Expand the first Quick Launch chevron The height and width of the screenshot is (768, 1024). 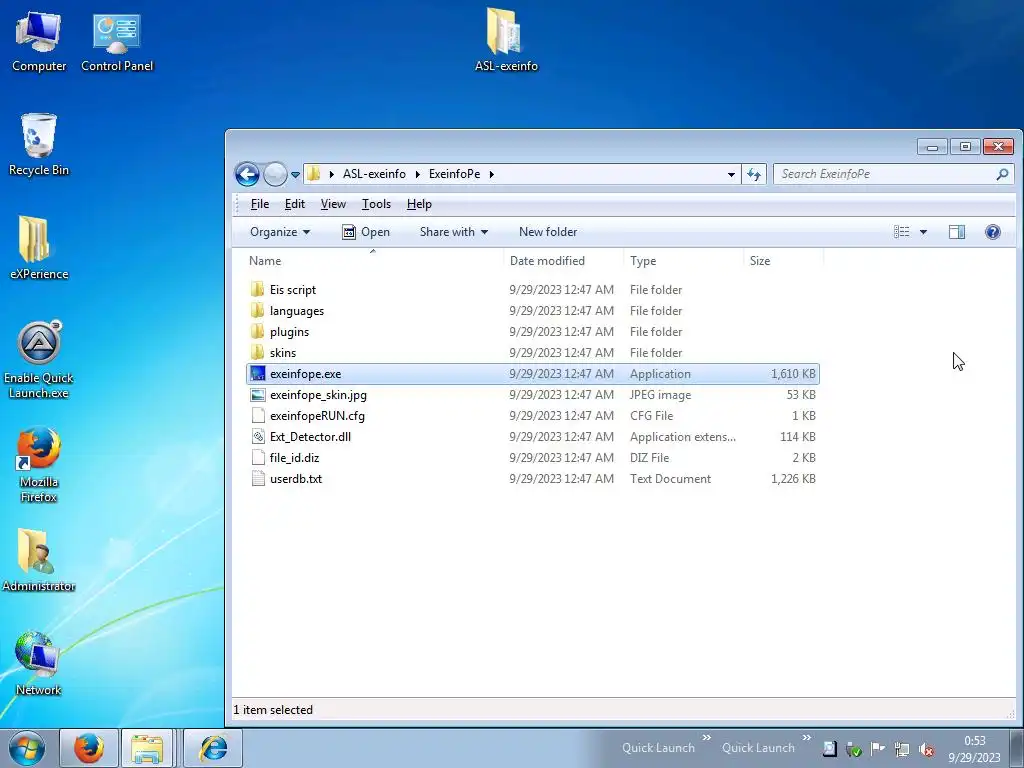click(707, 737)
